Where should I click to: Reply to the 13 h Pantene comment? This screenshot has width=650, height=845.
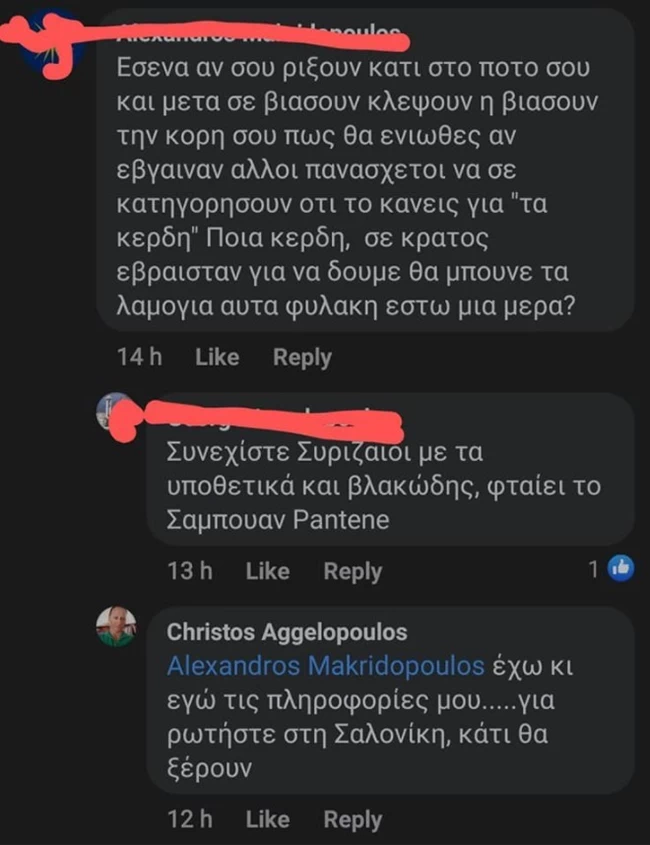click(x=352, y=572)
